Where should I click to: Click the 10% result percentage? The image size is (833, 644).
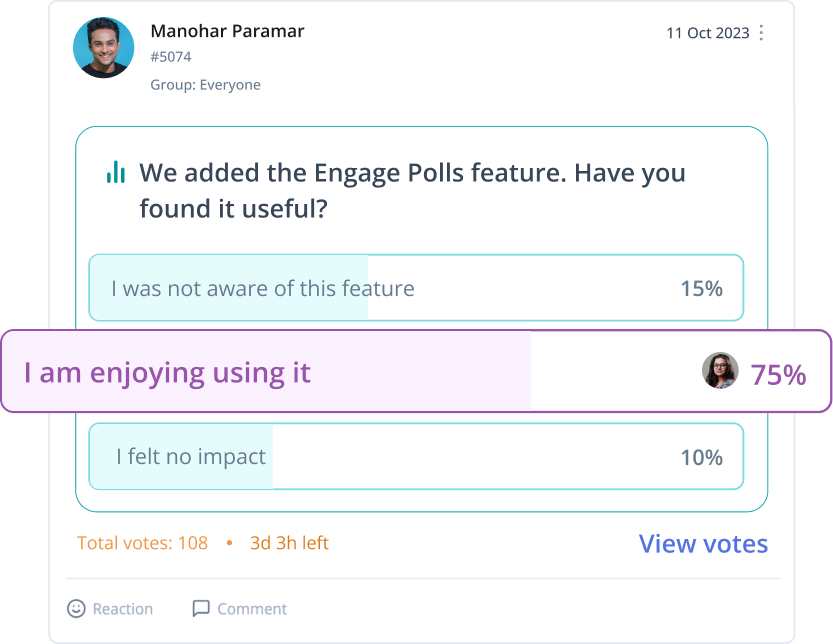tap(701, 457)
